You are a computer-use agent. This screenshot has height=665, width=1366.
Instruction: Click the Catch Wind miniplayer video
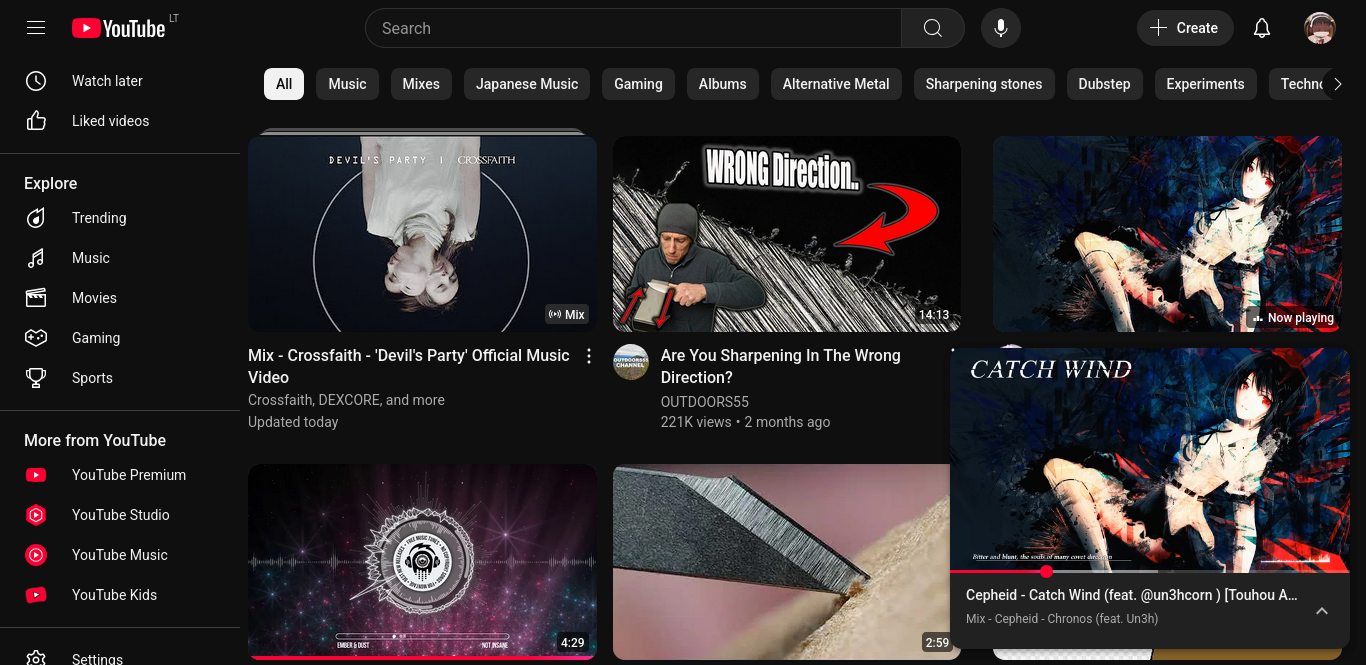(1150, 459)
